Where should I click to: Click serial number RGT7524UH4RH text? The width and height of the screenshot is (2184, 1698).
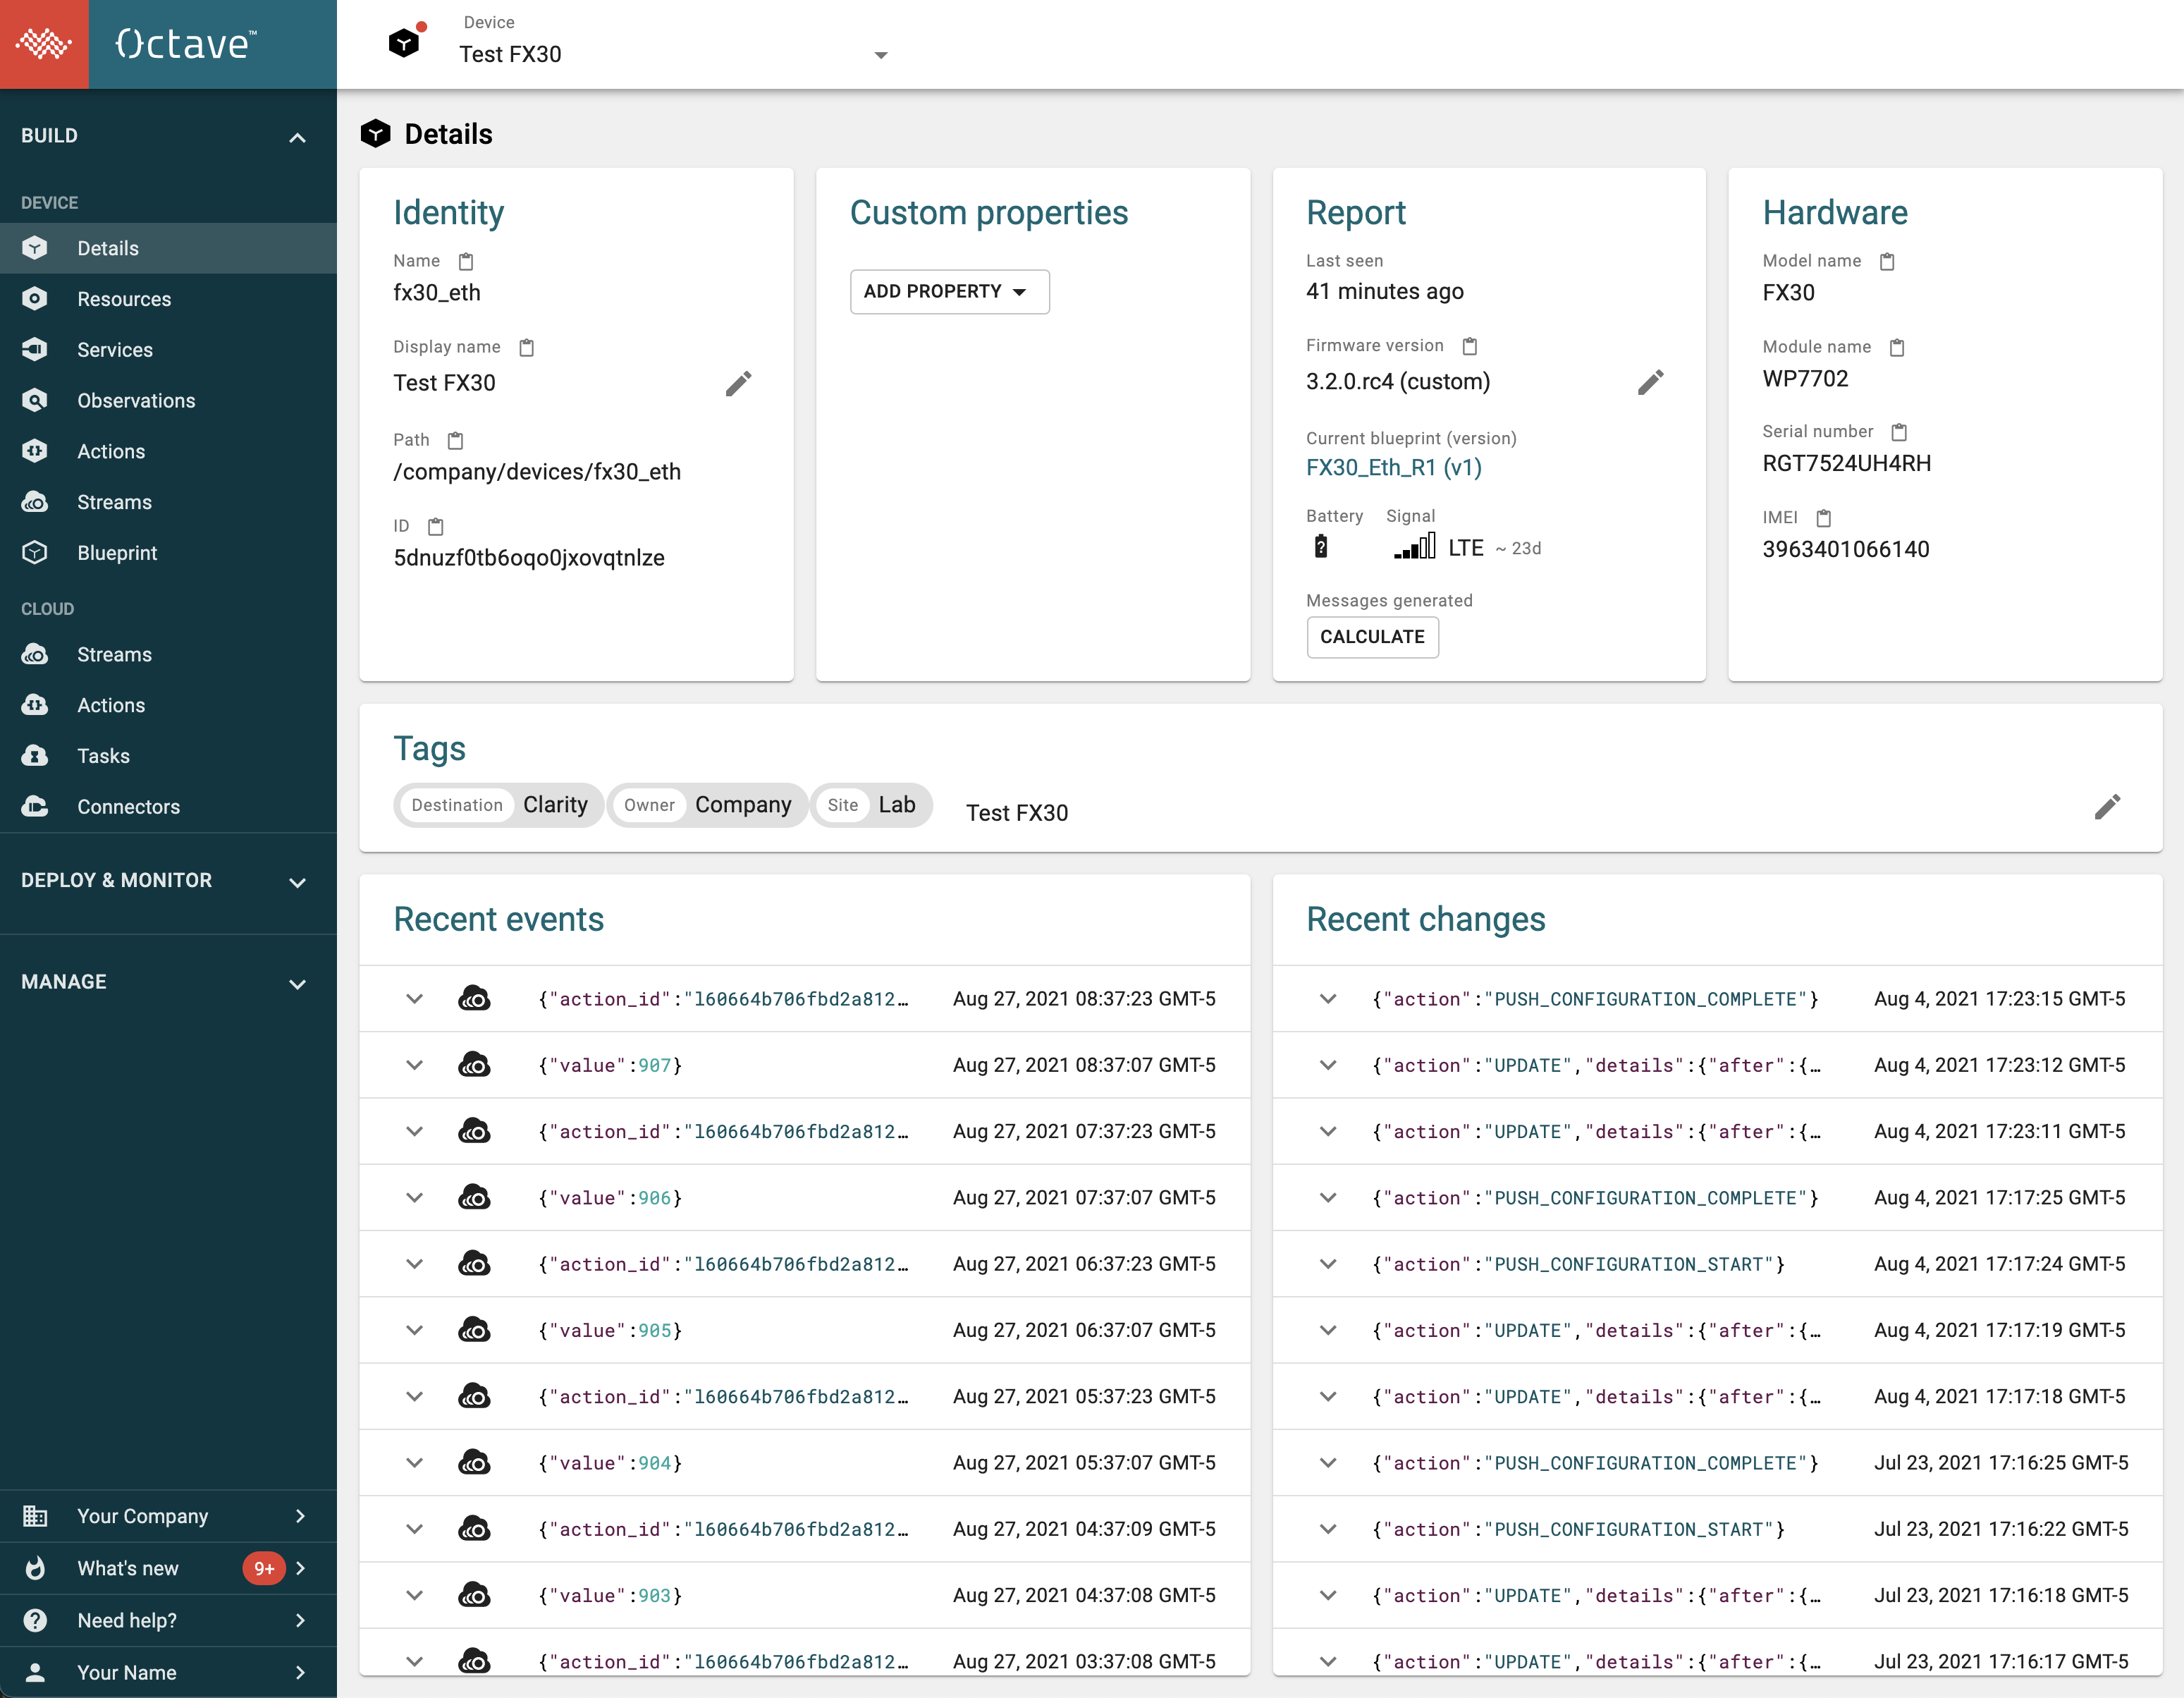[x=1846, y=464]
